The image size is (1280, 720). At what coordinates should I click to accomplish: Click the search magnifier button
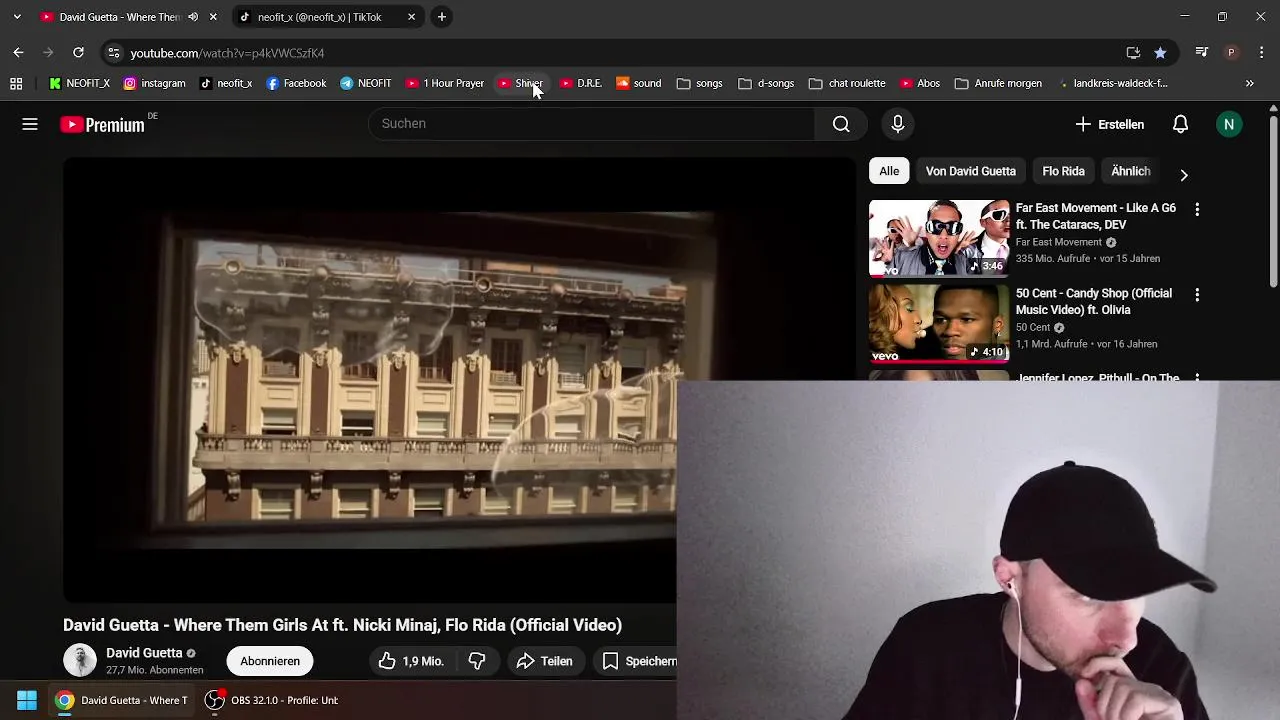841,124
